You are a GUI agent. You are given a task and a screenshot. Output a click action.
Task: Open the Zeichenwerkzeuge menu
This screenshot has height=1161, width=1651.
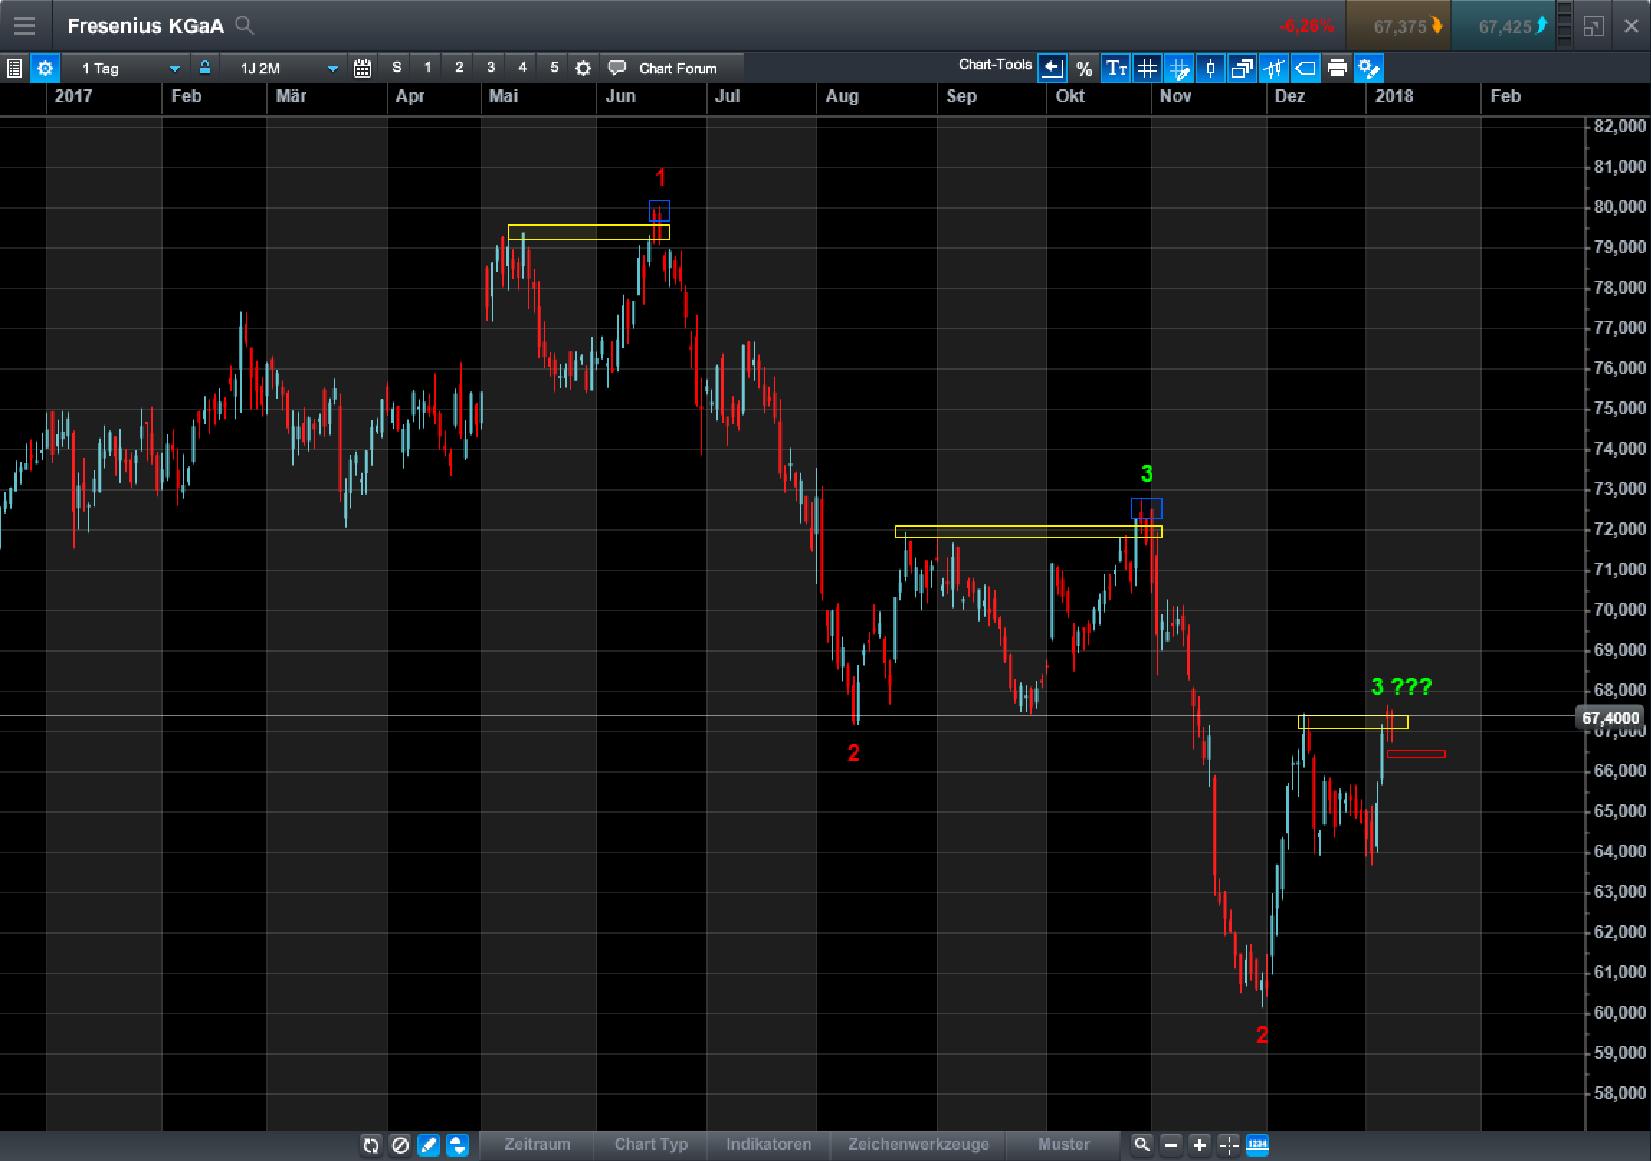tap(917, 1145)
